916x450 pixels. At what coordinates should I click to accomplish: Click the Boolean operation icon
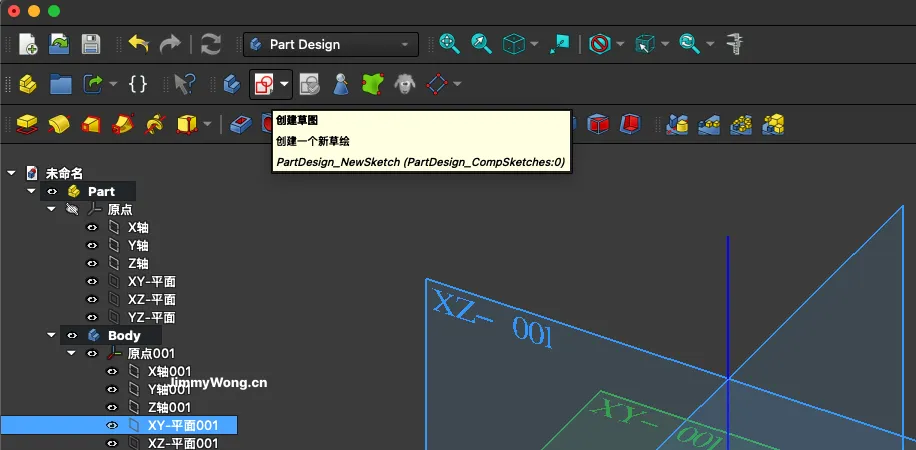[678, 125]
